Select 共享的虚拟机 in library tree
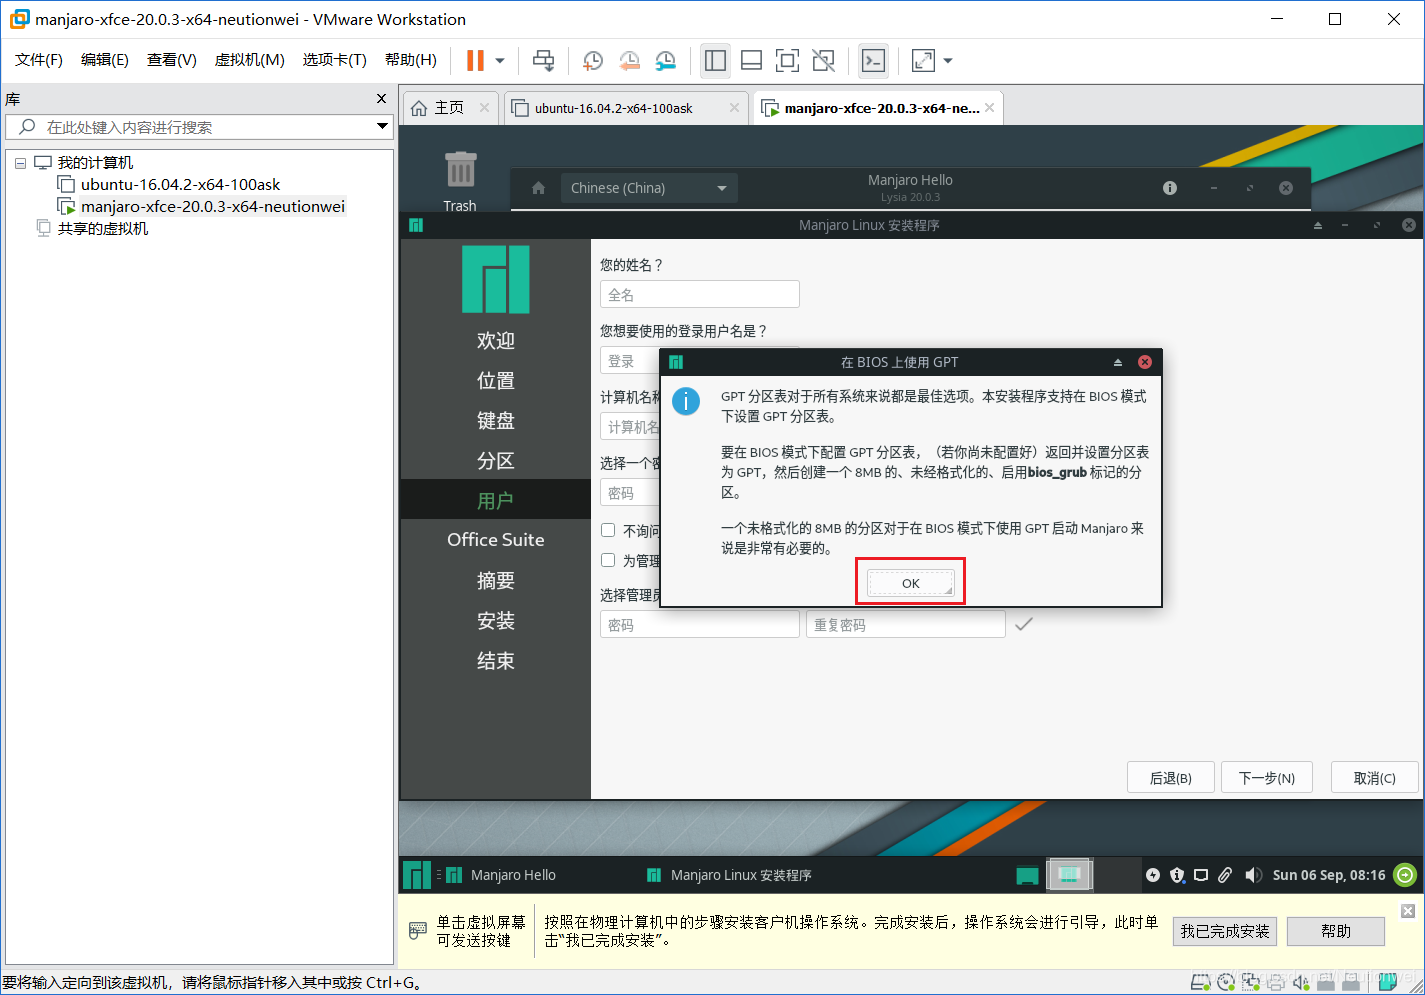Image resolution: width=1425 pixels, height=995 pixels. 102,229
